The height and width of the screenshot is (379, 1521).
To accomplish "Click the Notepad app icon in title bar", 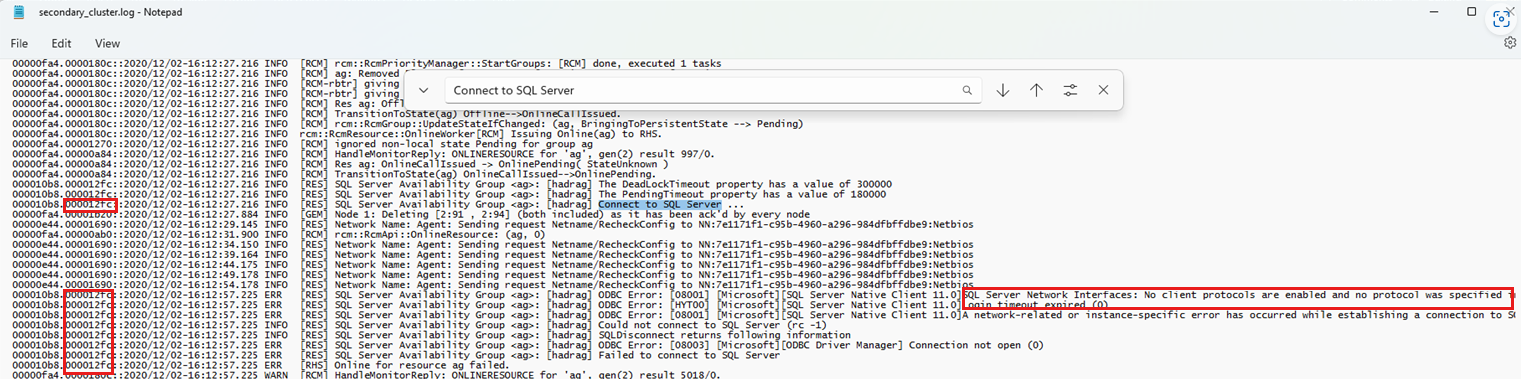I will click(19, 11).
